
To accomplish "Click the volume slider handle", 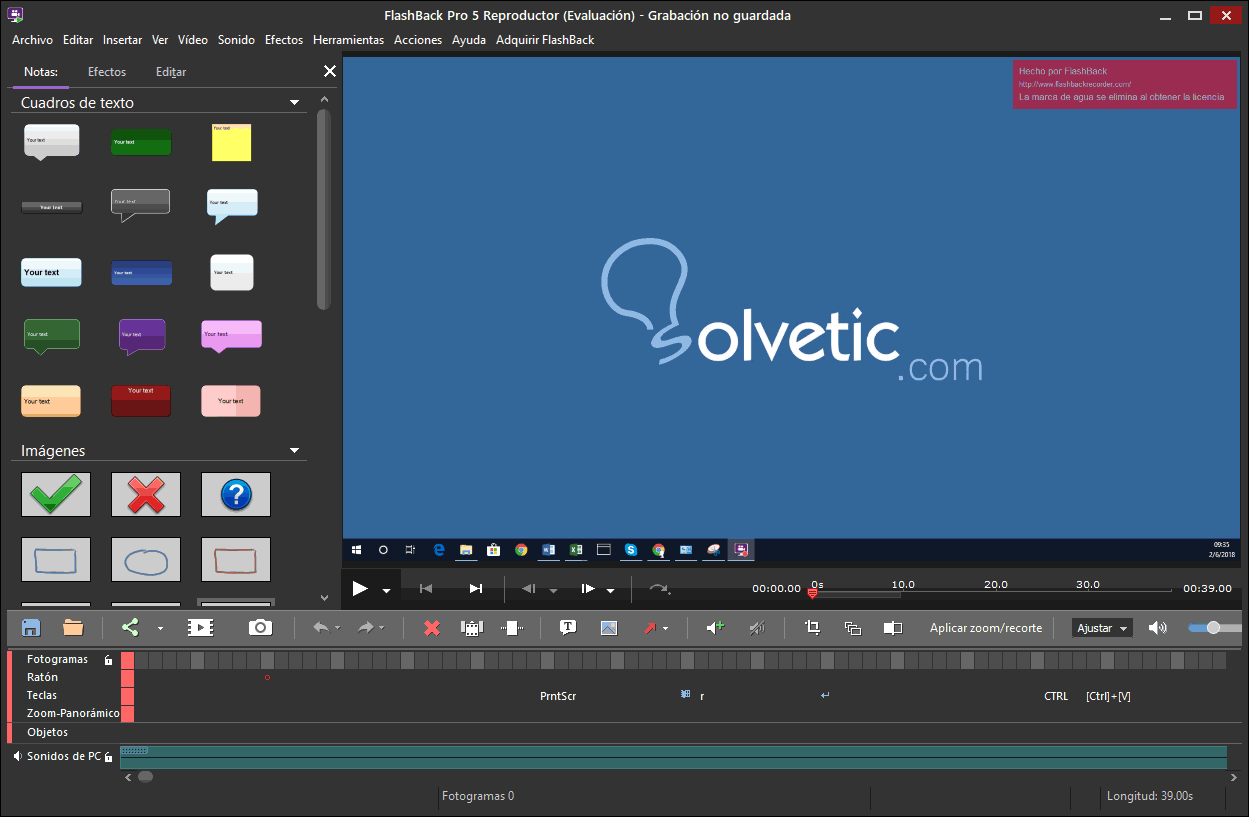I will (x=1213, y=628).
